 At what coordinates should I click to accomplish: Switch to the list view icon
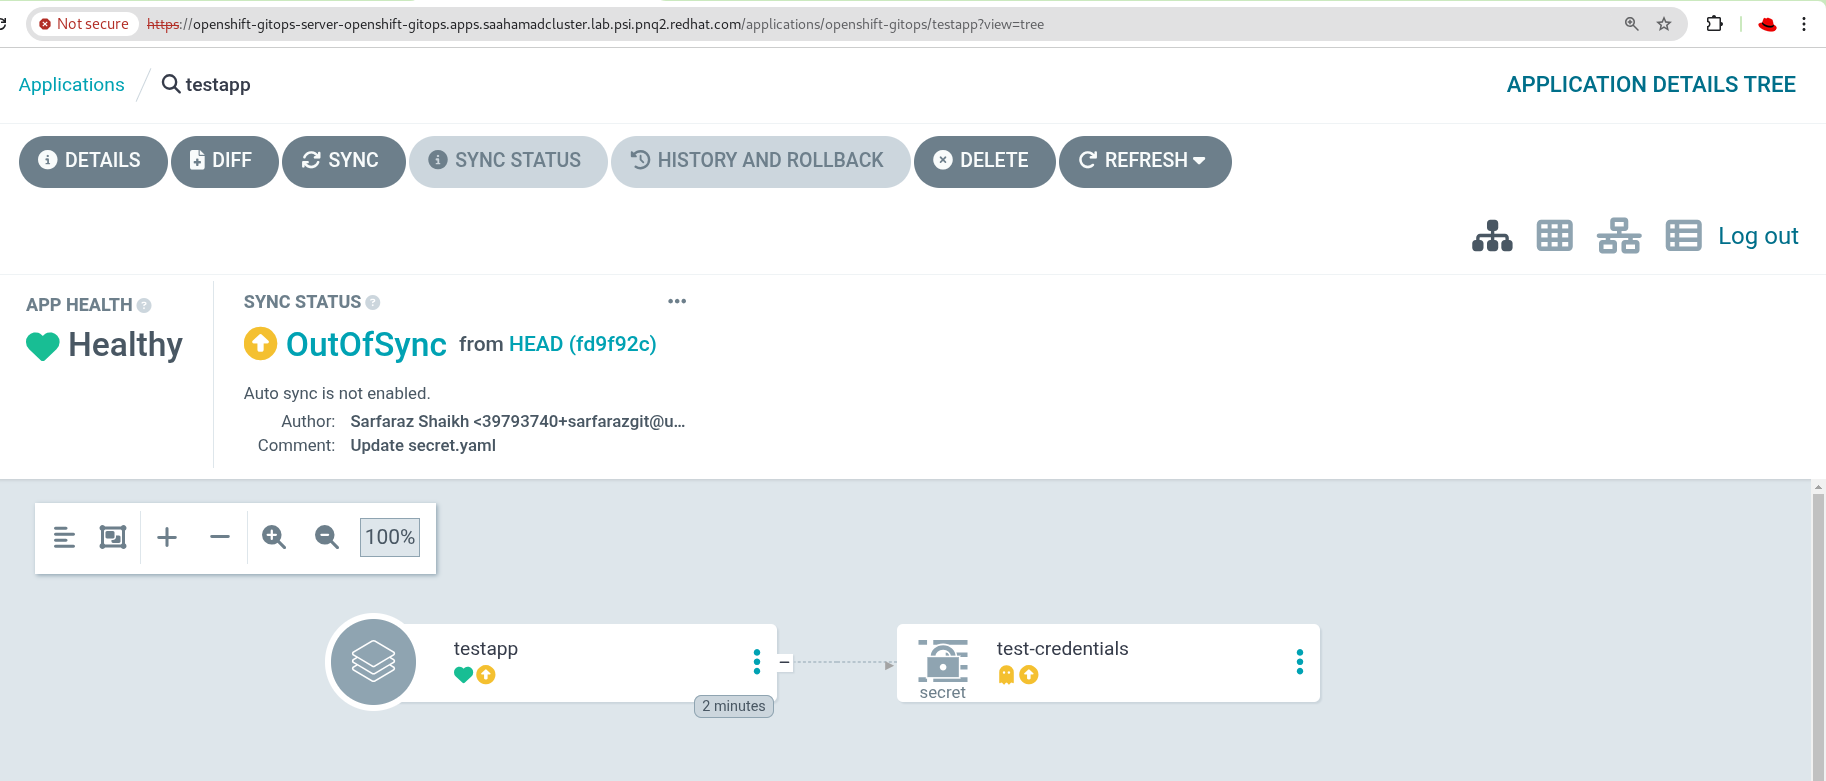1683,236
